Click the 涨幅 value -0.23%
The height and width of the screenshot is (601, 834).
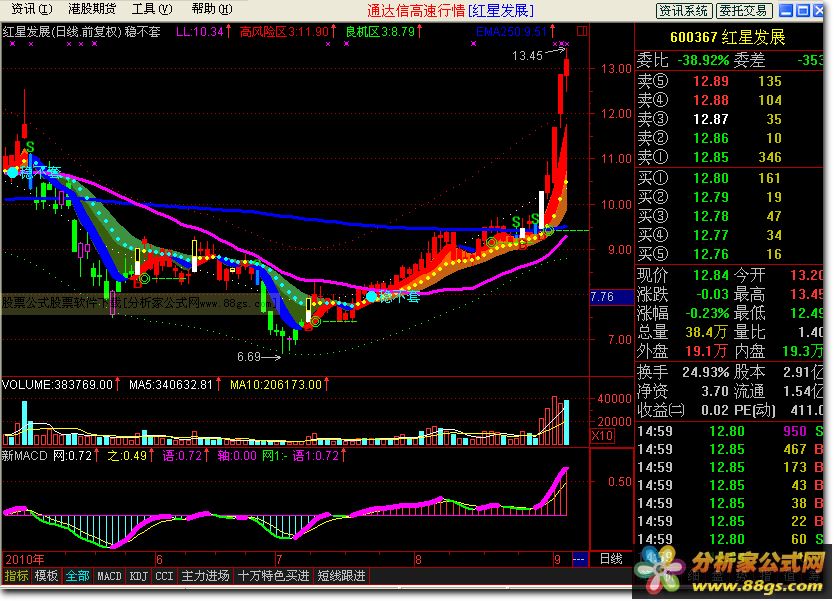point(707,314)
